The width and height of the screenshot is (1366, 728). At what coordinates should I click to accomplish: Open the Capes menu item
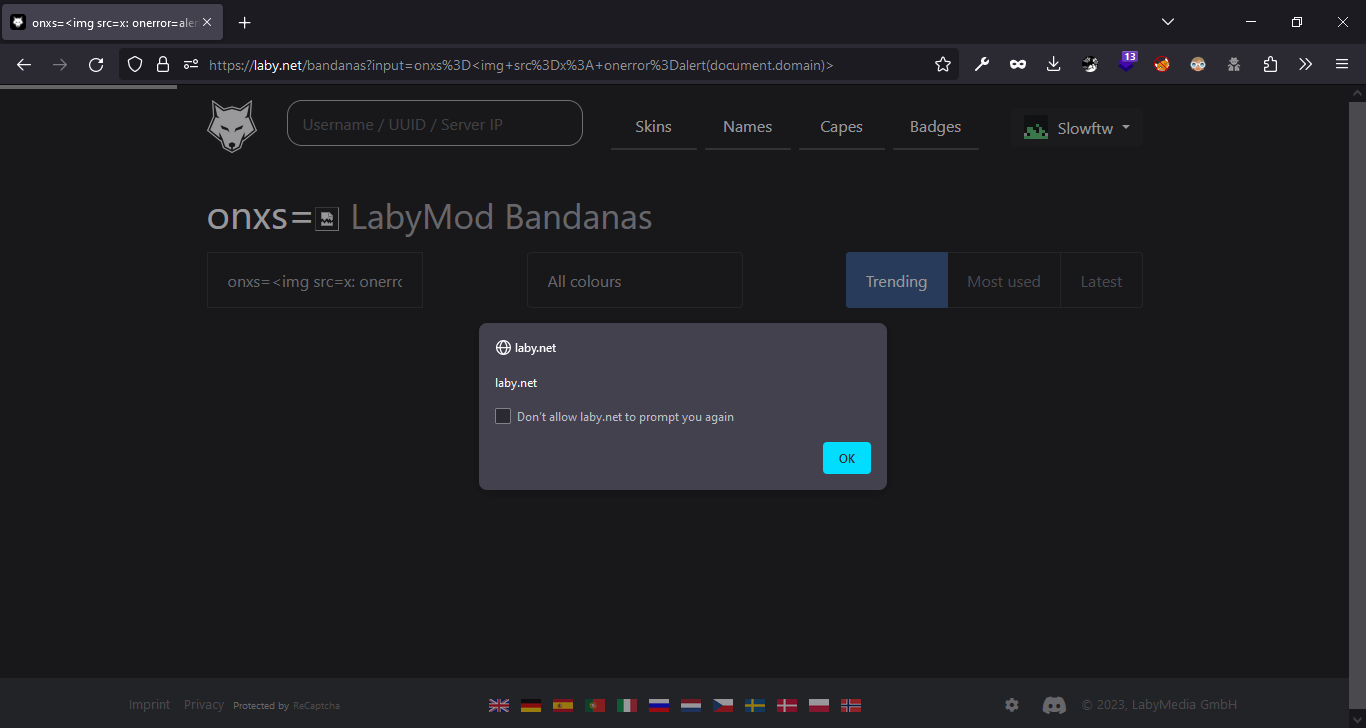coord(842,127)
